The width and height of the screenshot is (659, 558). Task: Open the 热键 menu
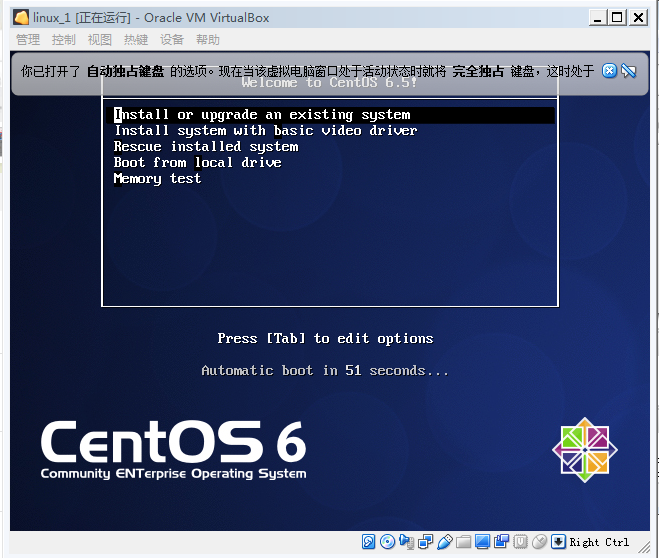pos(136,39)
